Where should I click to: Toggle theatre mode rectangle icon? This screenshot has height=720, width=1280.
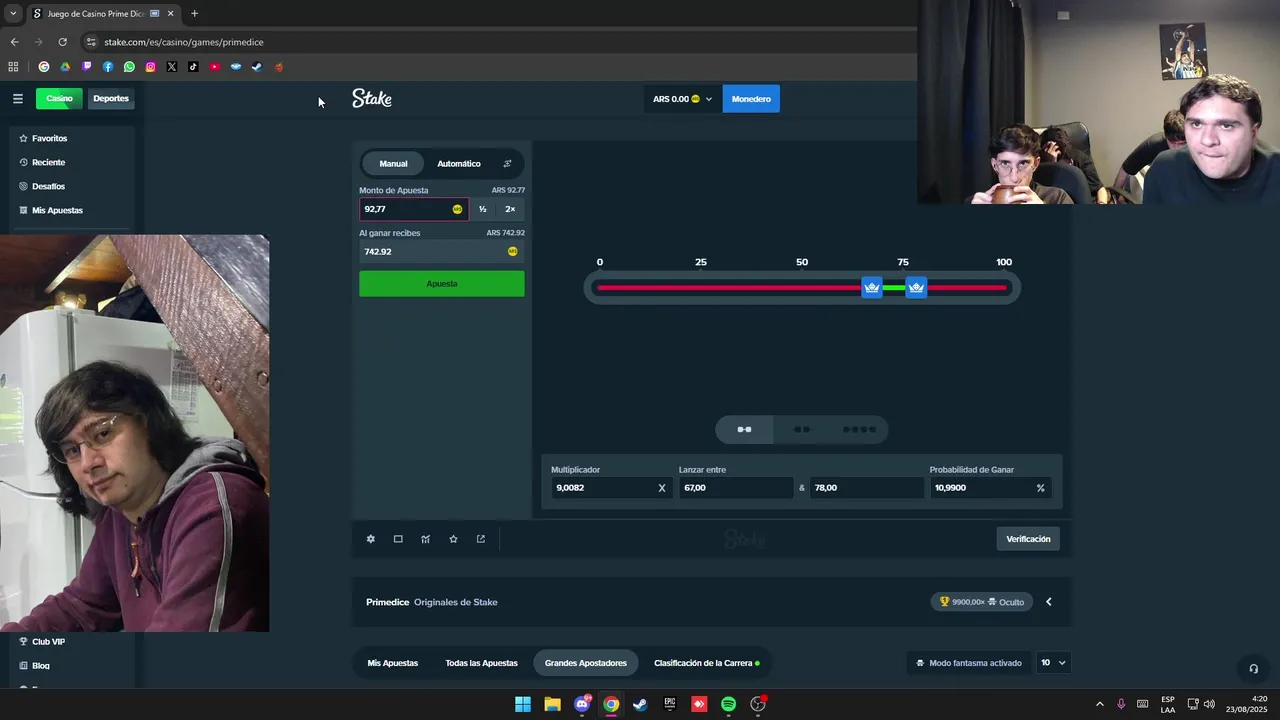coord(398,539)
